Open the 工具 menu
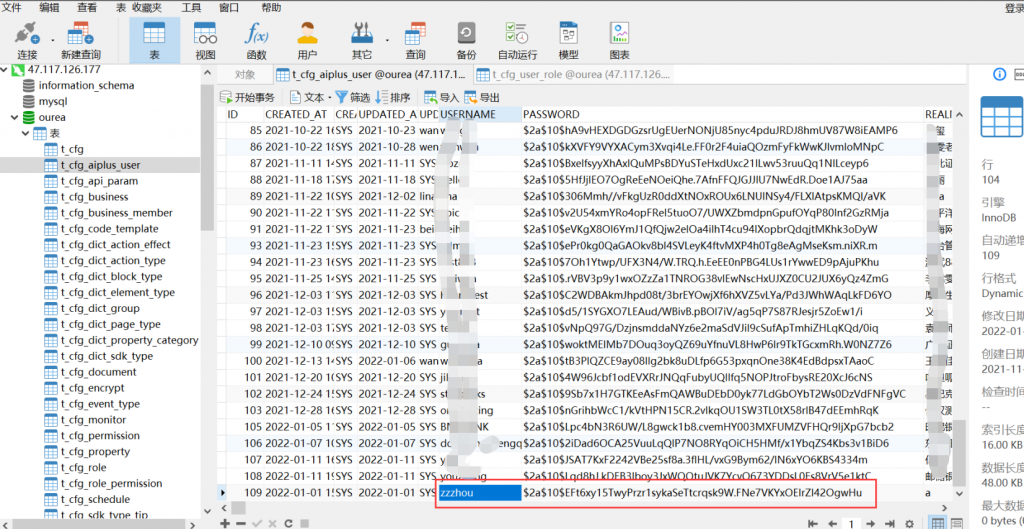The height and width of the screenshot is (529, 1024). coord(191,7)
